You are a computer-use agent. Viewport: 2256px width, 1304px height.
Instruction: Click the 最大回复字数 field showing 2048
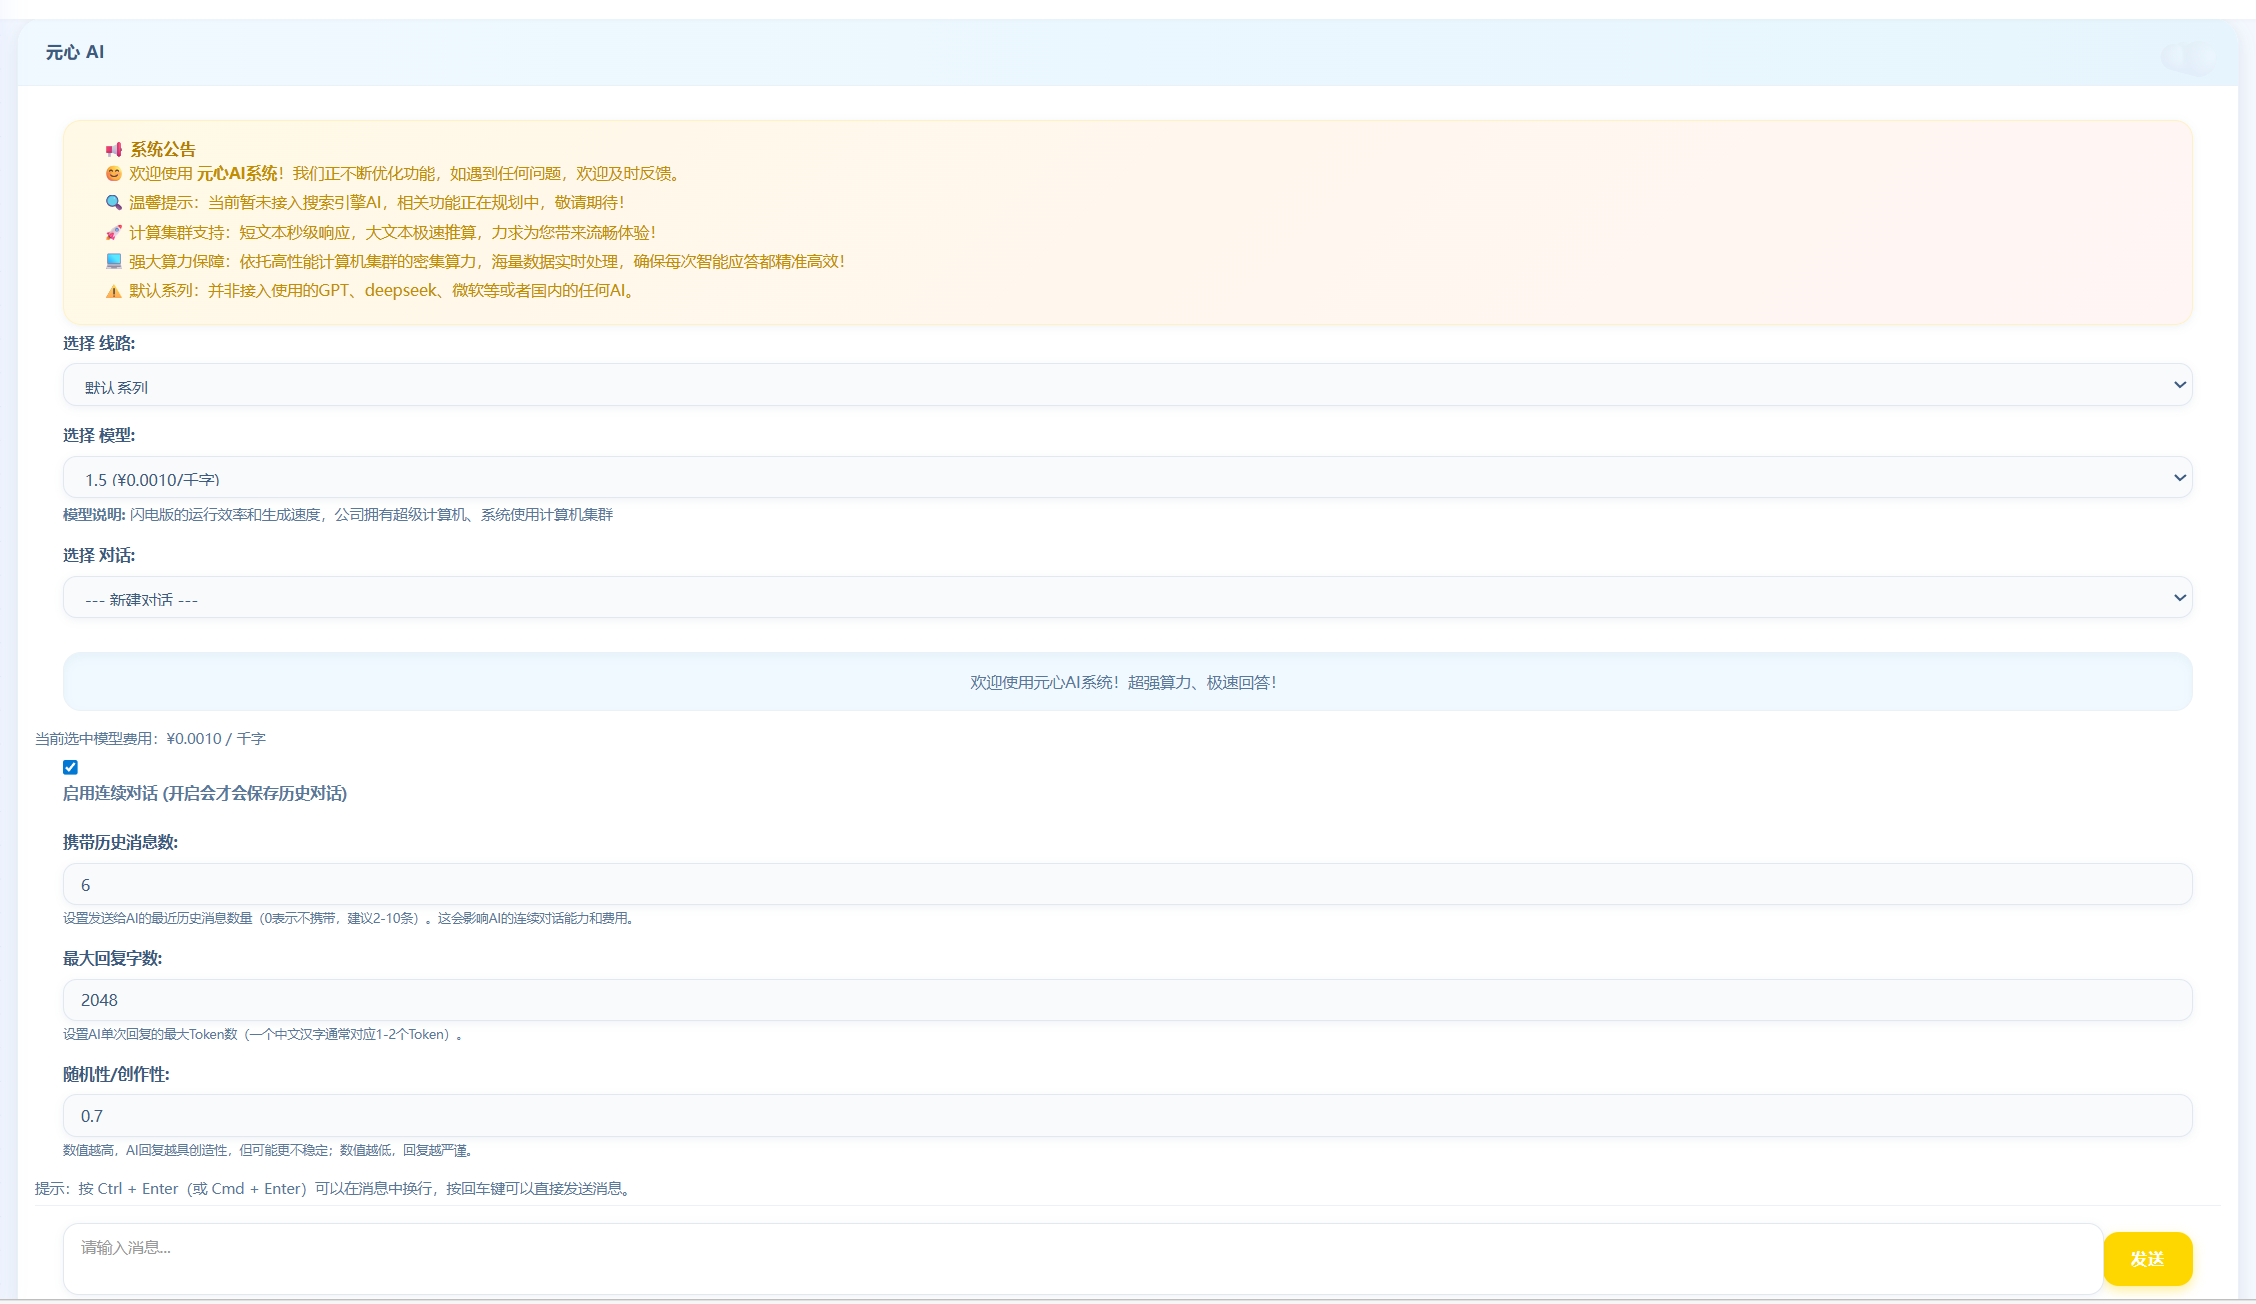[x=1127, y=1000]
